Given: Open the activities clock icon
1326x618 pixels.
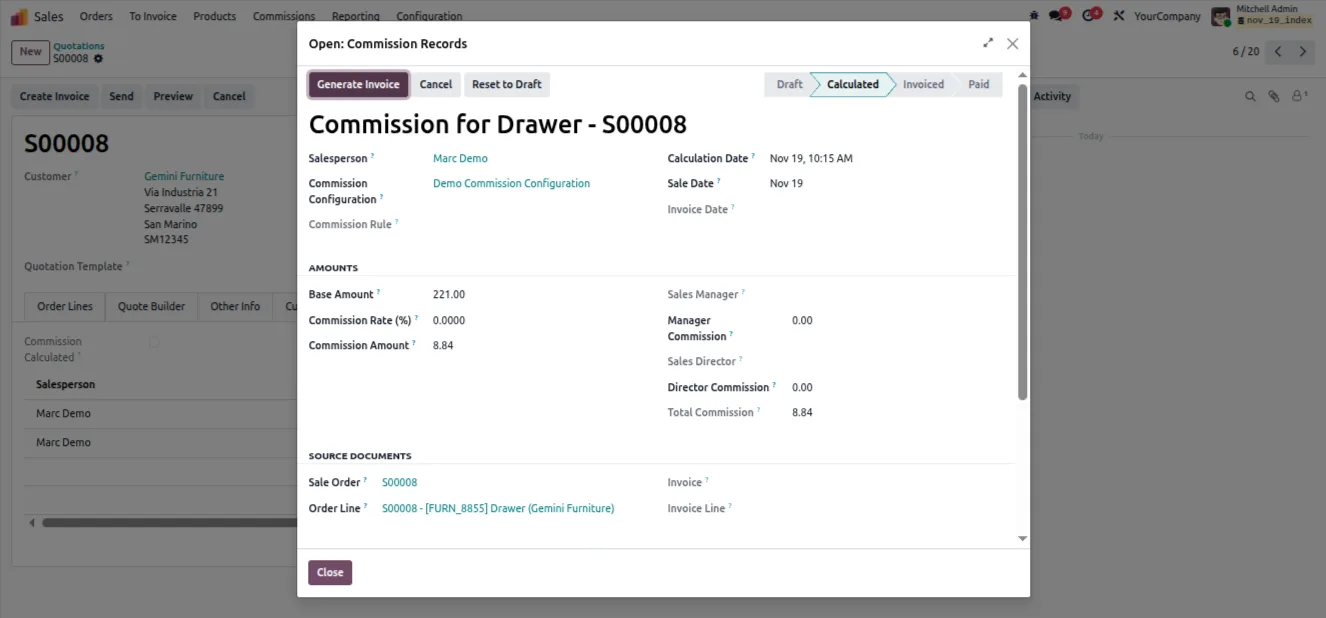Looking at the screenshot, I should pyautogui.click(x=1090, y=16).
